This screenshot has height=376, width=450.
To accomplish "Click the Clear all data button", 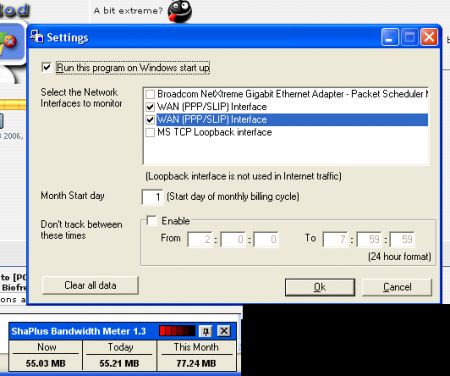I will [90, 285].
